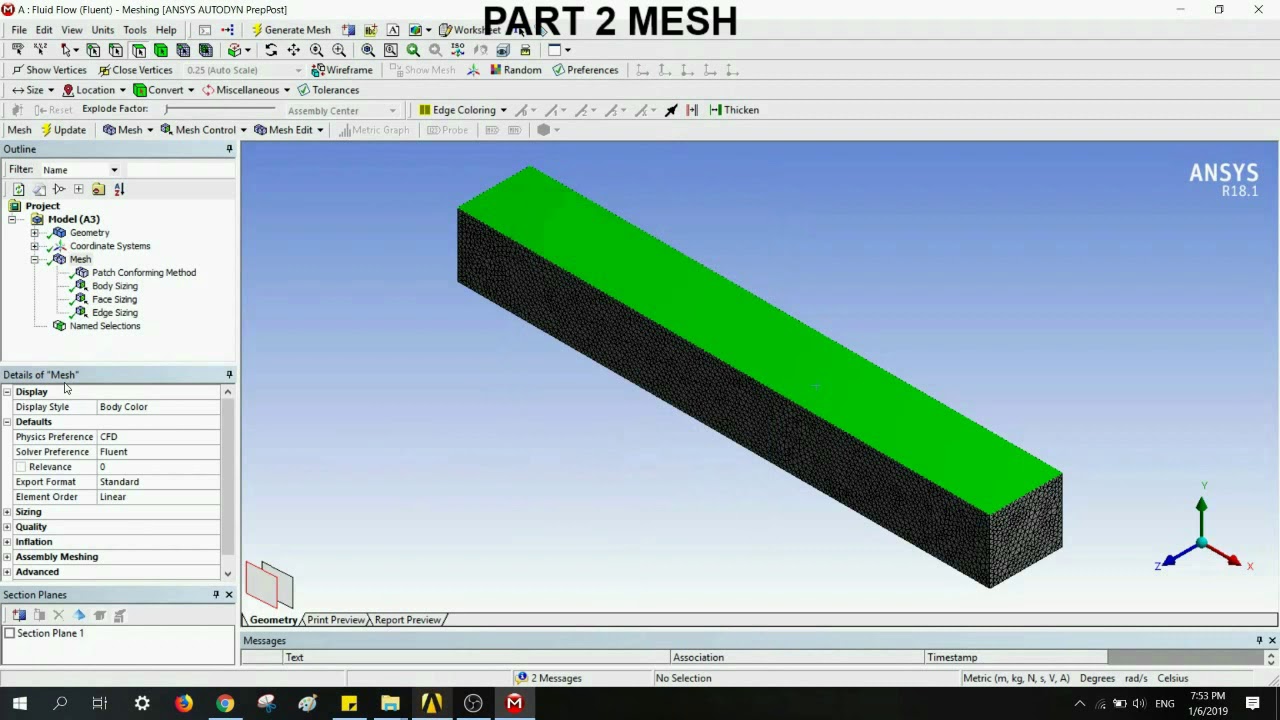Click the Generate Mesh toolbar button
The width and height of the screenshot is (1280, 720).
[291, 30]
